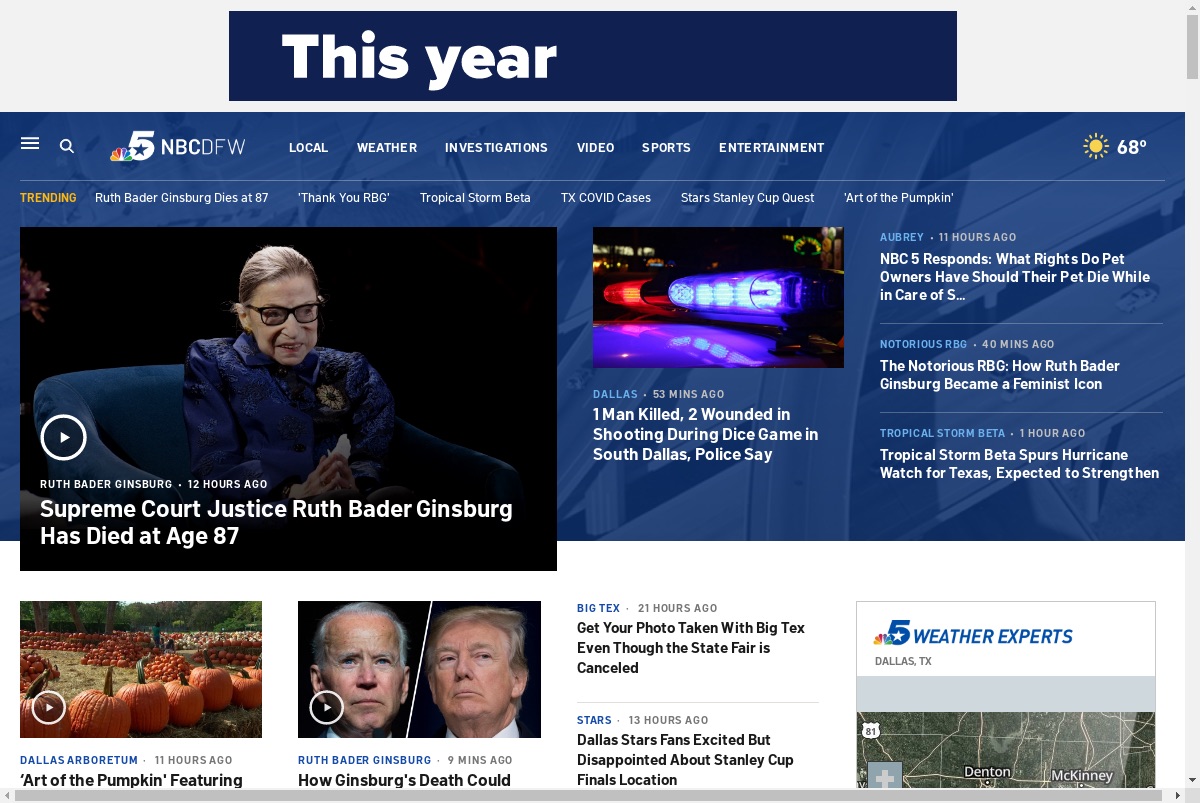Screen dimensions: 1200x803
Task: Open trending 'Art of the Pumpkin' link
Action: tap(898, 197)
